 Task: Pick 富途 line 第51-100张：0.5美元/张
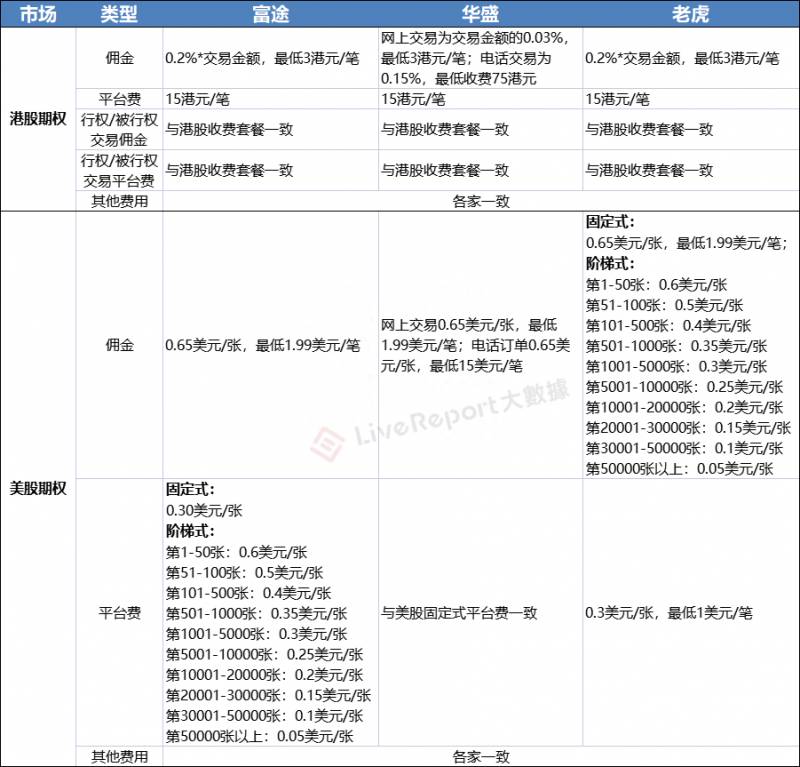(x=244, y=573)
